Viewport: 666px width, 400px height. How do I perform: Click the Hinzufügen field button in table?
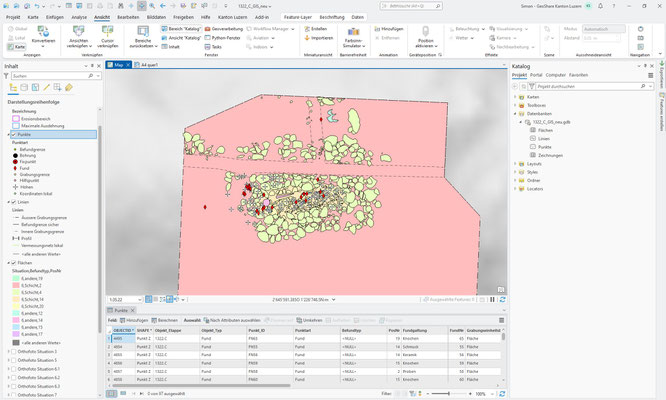[136, 320]
